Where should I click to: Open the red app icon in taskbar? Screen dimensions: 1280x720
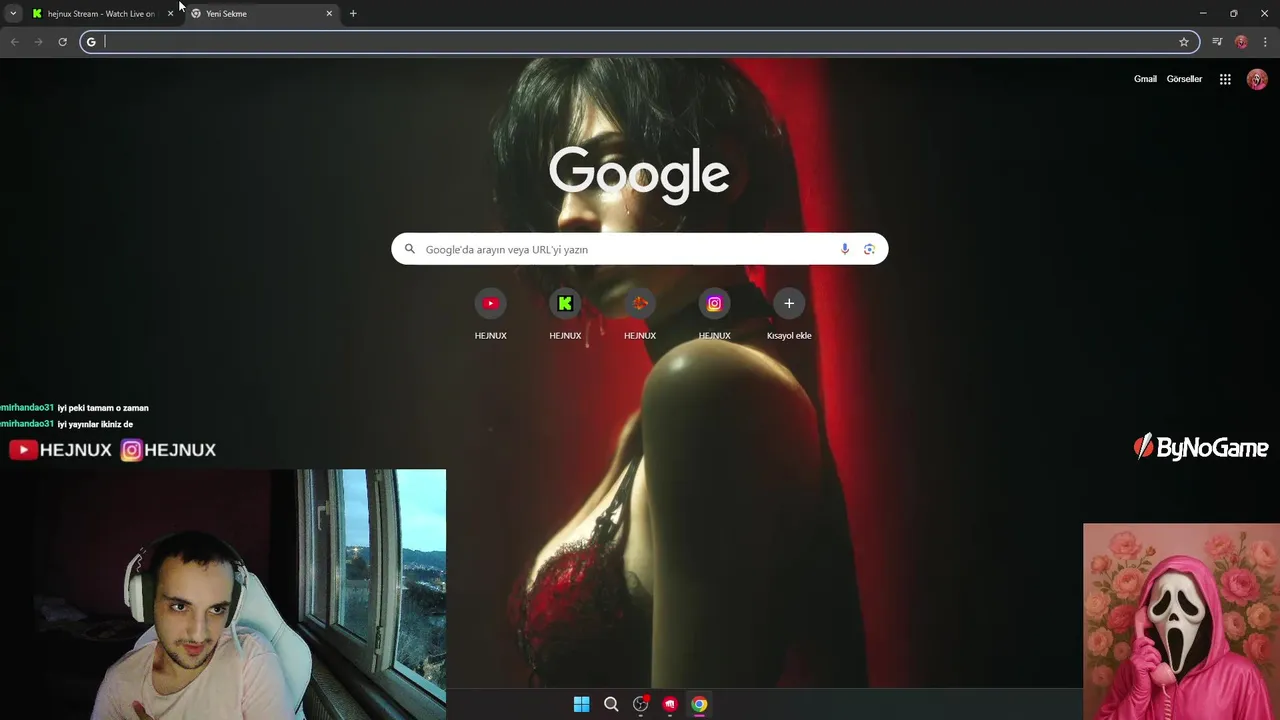point(670,704)
